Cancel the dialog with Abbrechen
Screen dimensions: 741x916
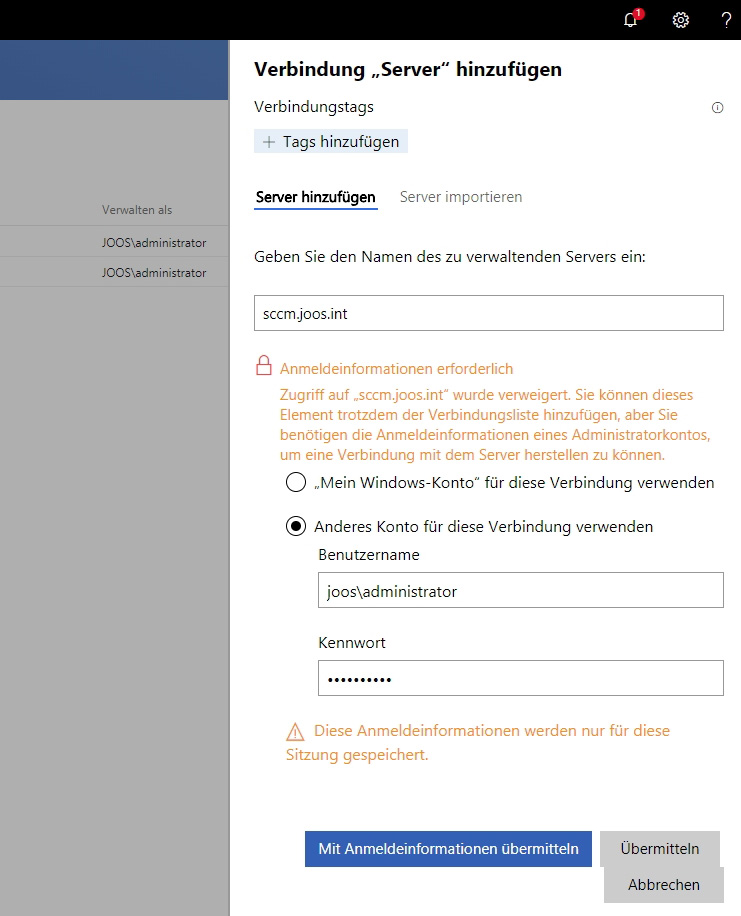click(663, 885)
